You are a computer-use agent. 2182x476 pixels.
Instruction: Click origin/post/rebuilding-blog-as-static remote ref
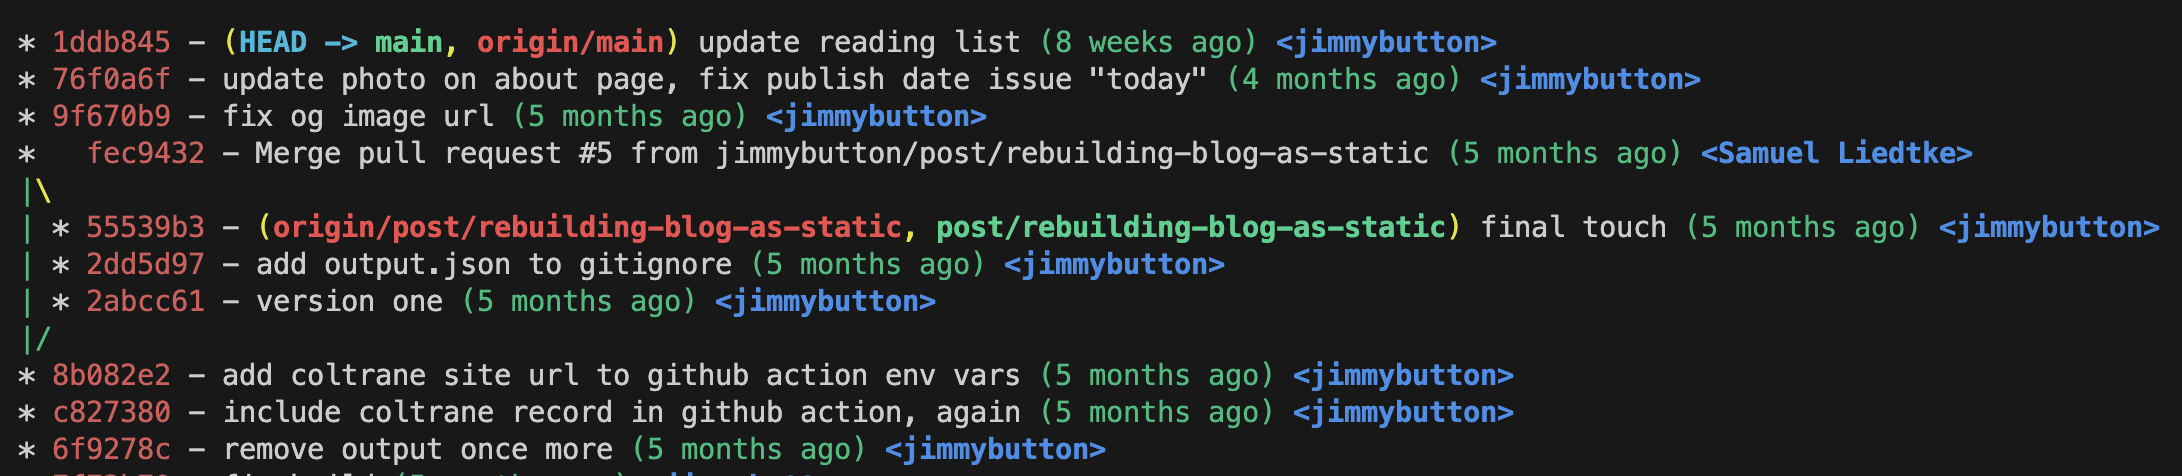(587, 228)
